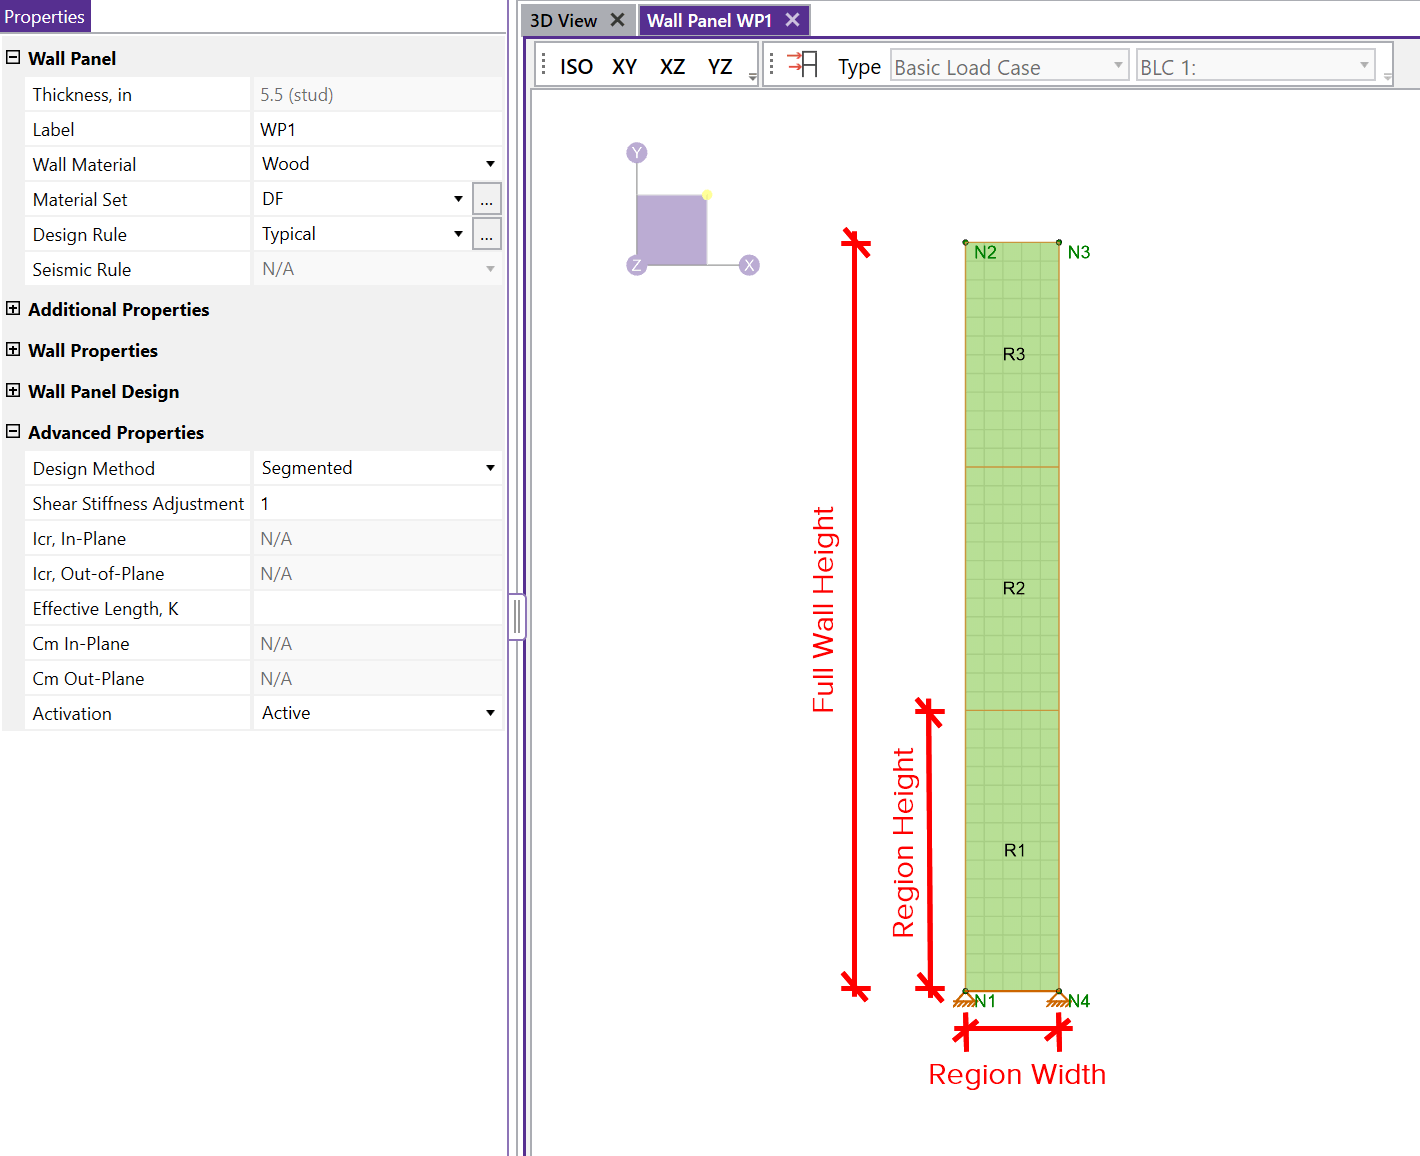Collapse the Wall Panel section
The image size is (1420, 1156).
pos(13,58)
